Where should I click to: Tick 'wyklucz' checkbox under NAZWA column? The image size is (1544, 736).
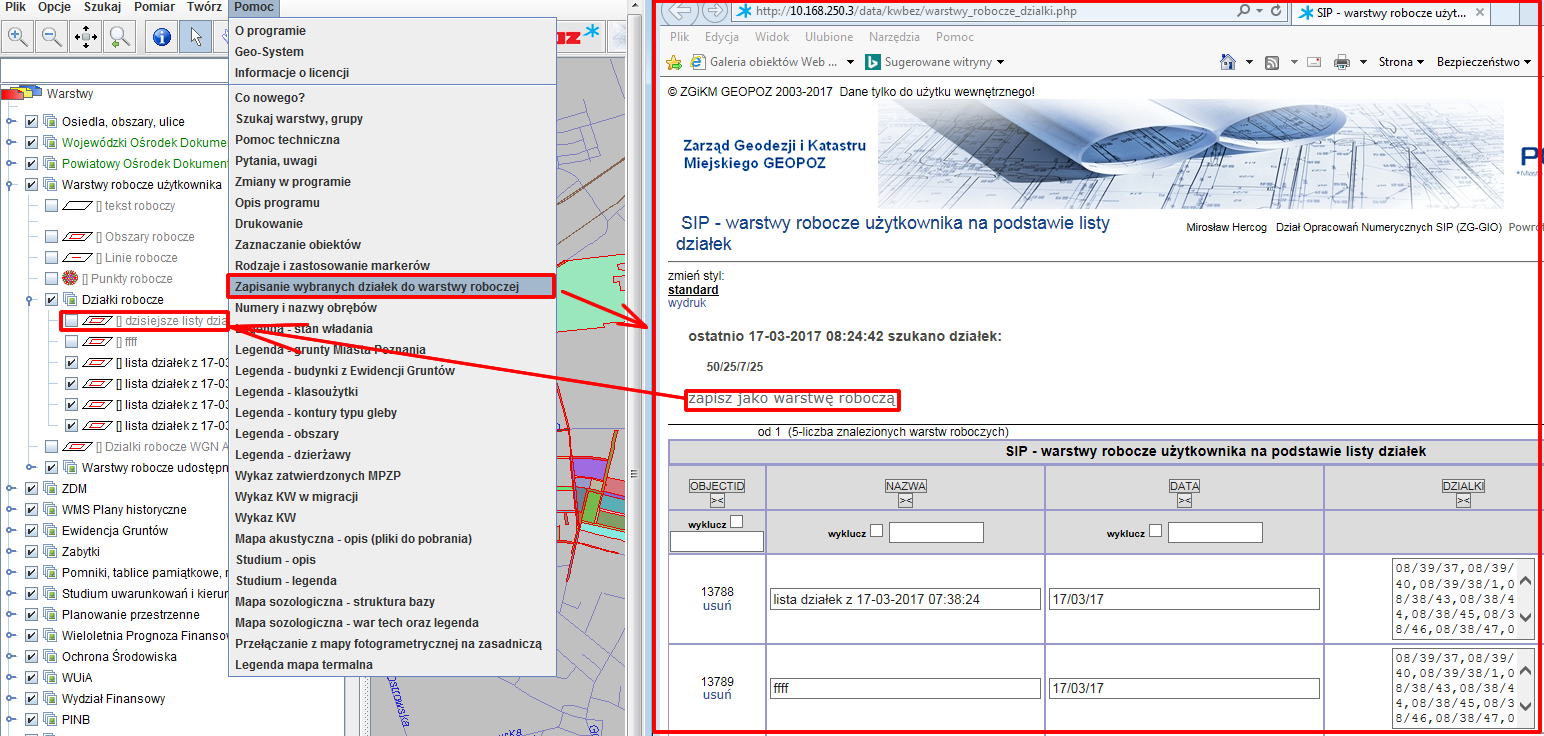[x=876, y=532]
